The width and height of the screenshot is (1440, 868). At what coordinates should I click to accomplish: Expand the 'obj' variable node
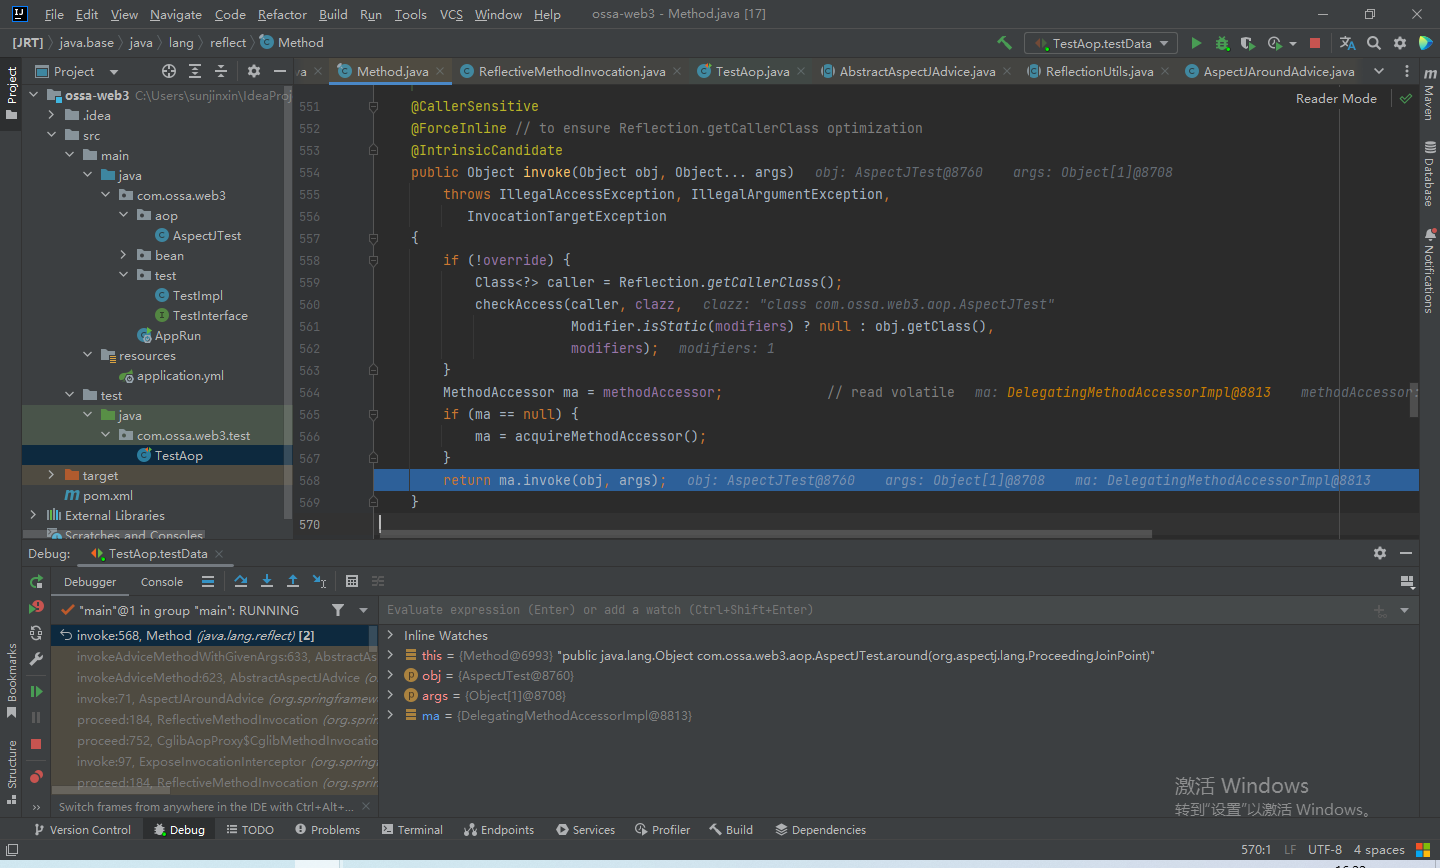(390, 675)
